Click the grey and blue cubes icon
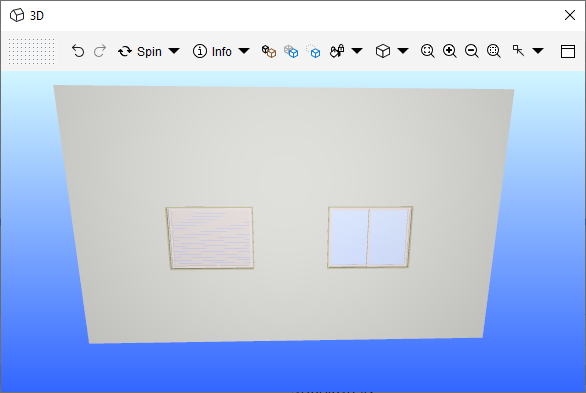 click(291, 51)
